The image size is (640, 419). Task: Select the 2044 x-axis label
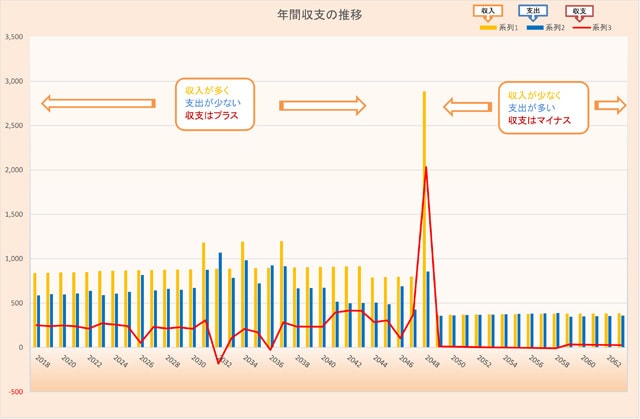point(380,361)
